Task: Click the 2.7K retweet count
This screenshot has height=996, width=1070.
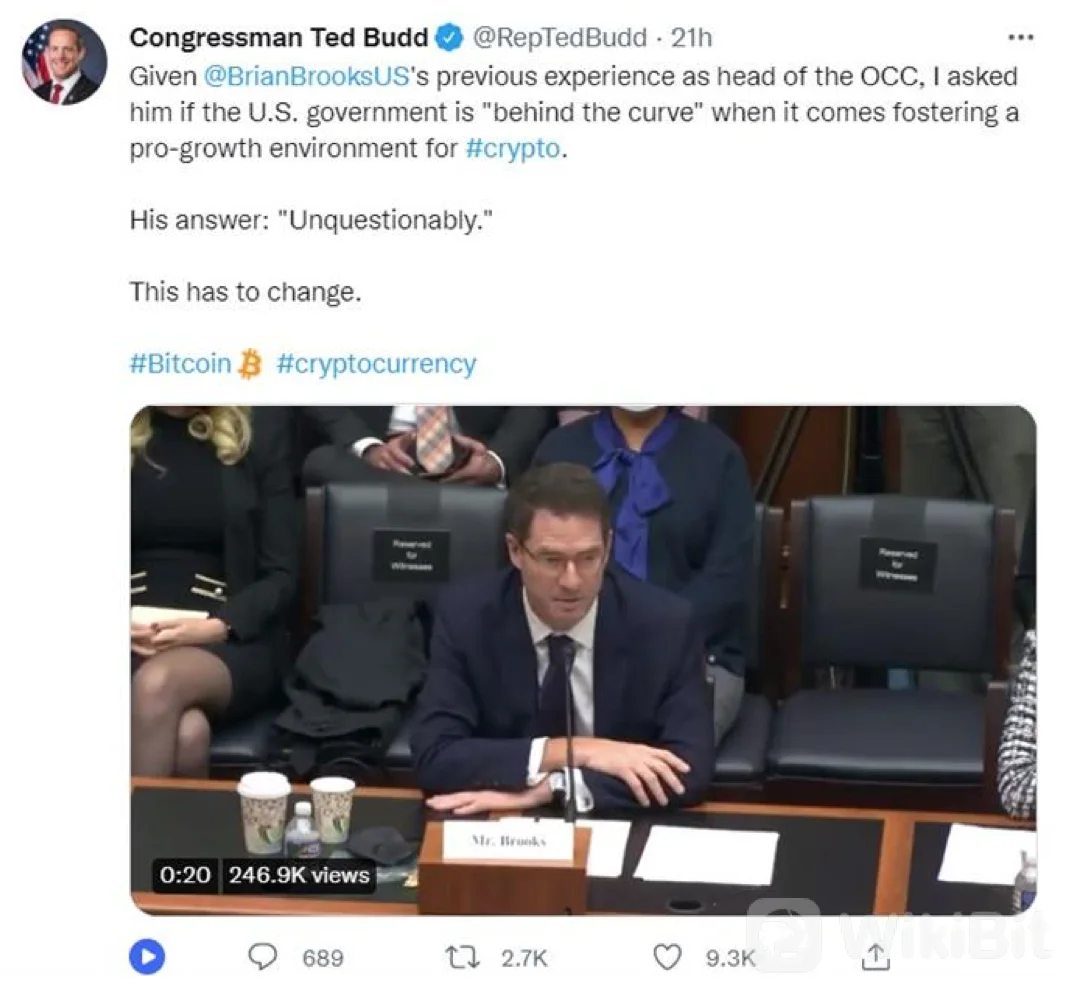Action: point(524,958)
